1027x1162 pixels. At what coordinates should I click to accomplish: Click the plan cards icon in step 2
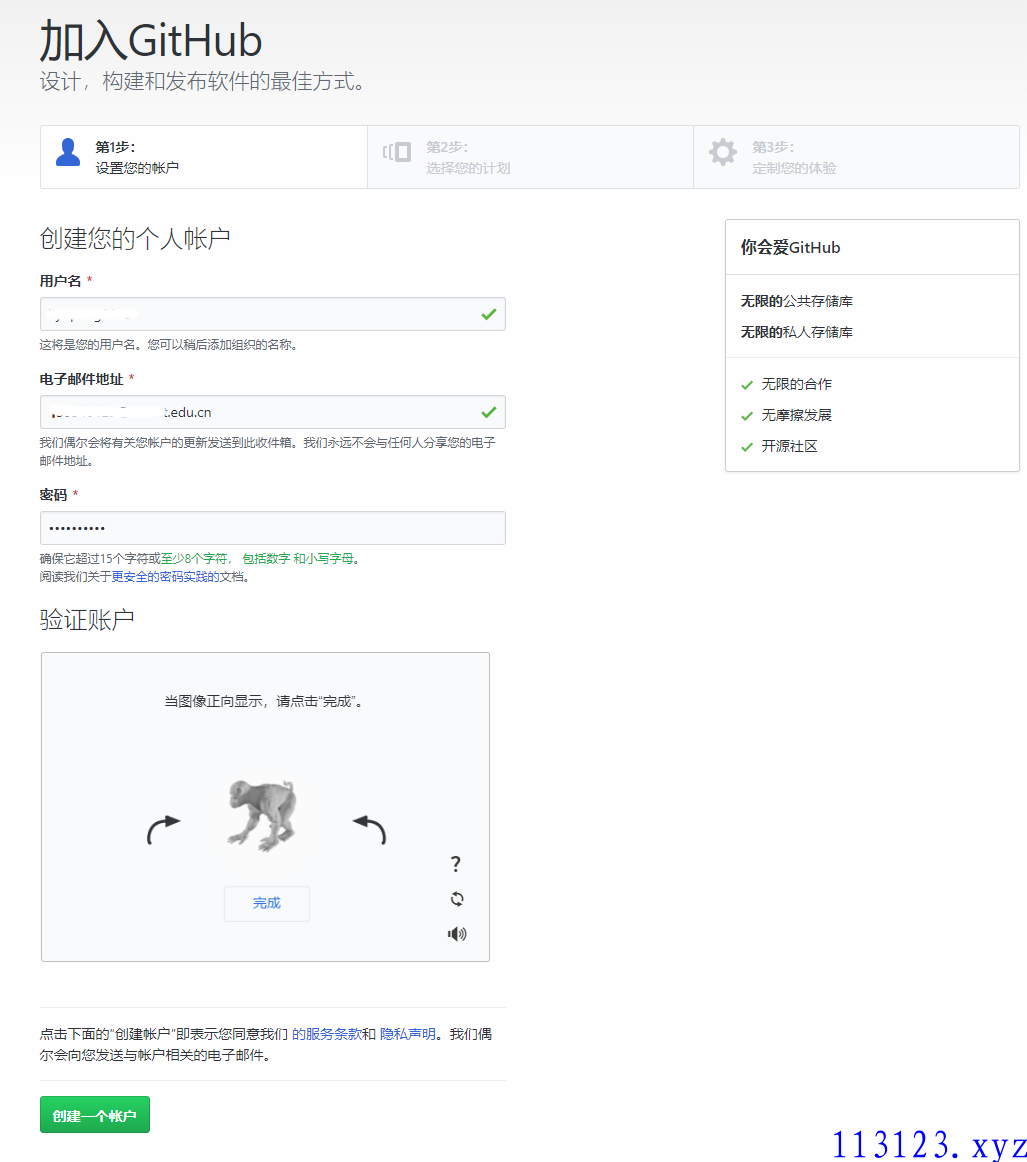[396, 152]
